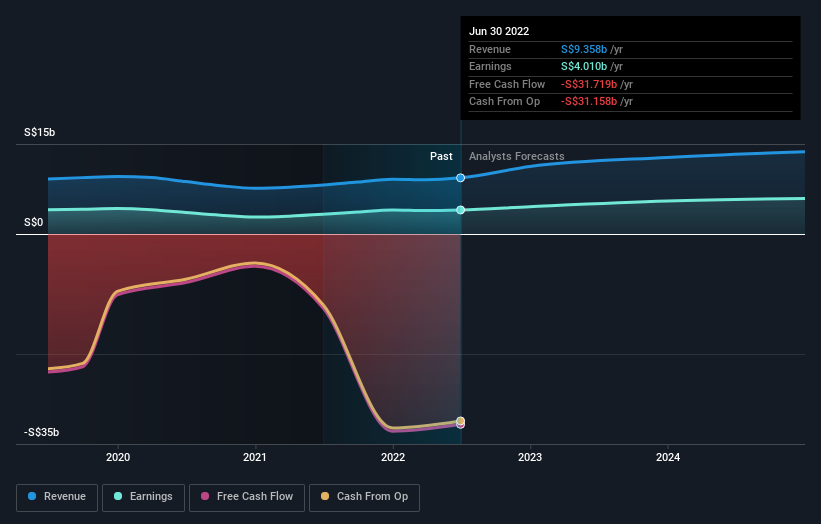The image size is (821, 524).
Task: Click the Earnings row label in tooltip
Action: coord(490,66)
